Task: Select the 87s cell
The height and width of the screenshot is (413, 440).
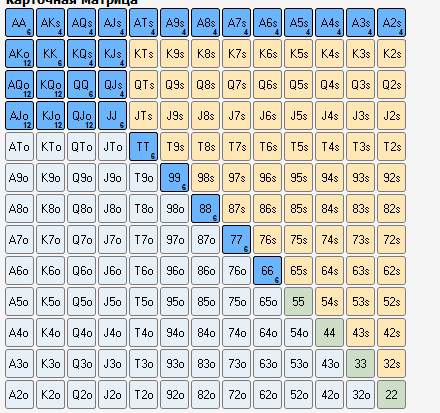Action: click(236, 209)
